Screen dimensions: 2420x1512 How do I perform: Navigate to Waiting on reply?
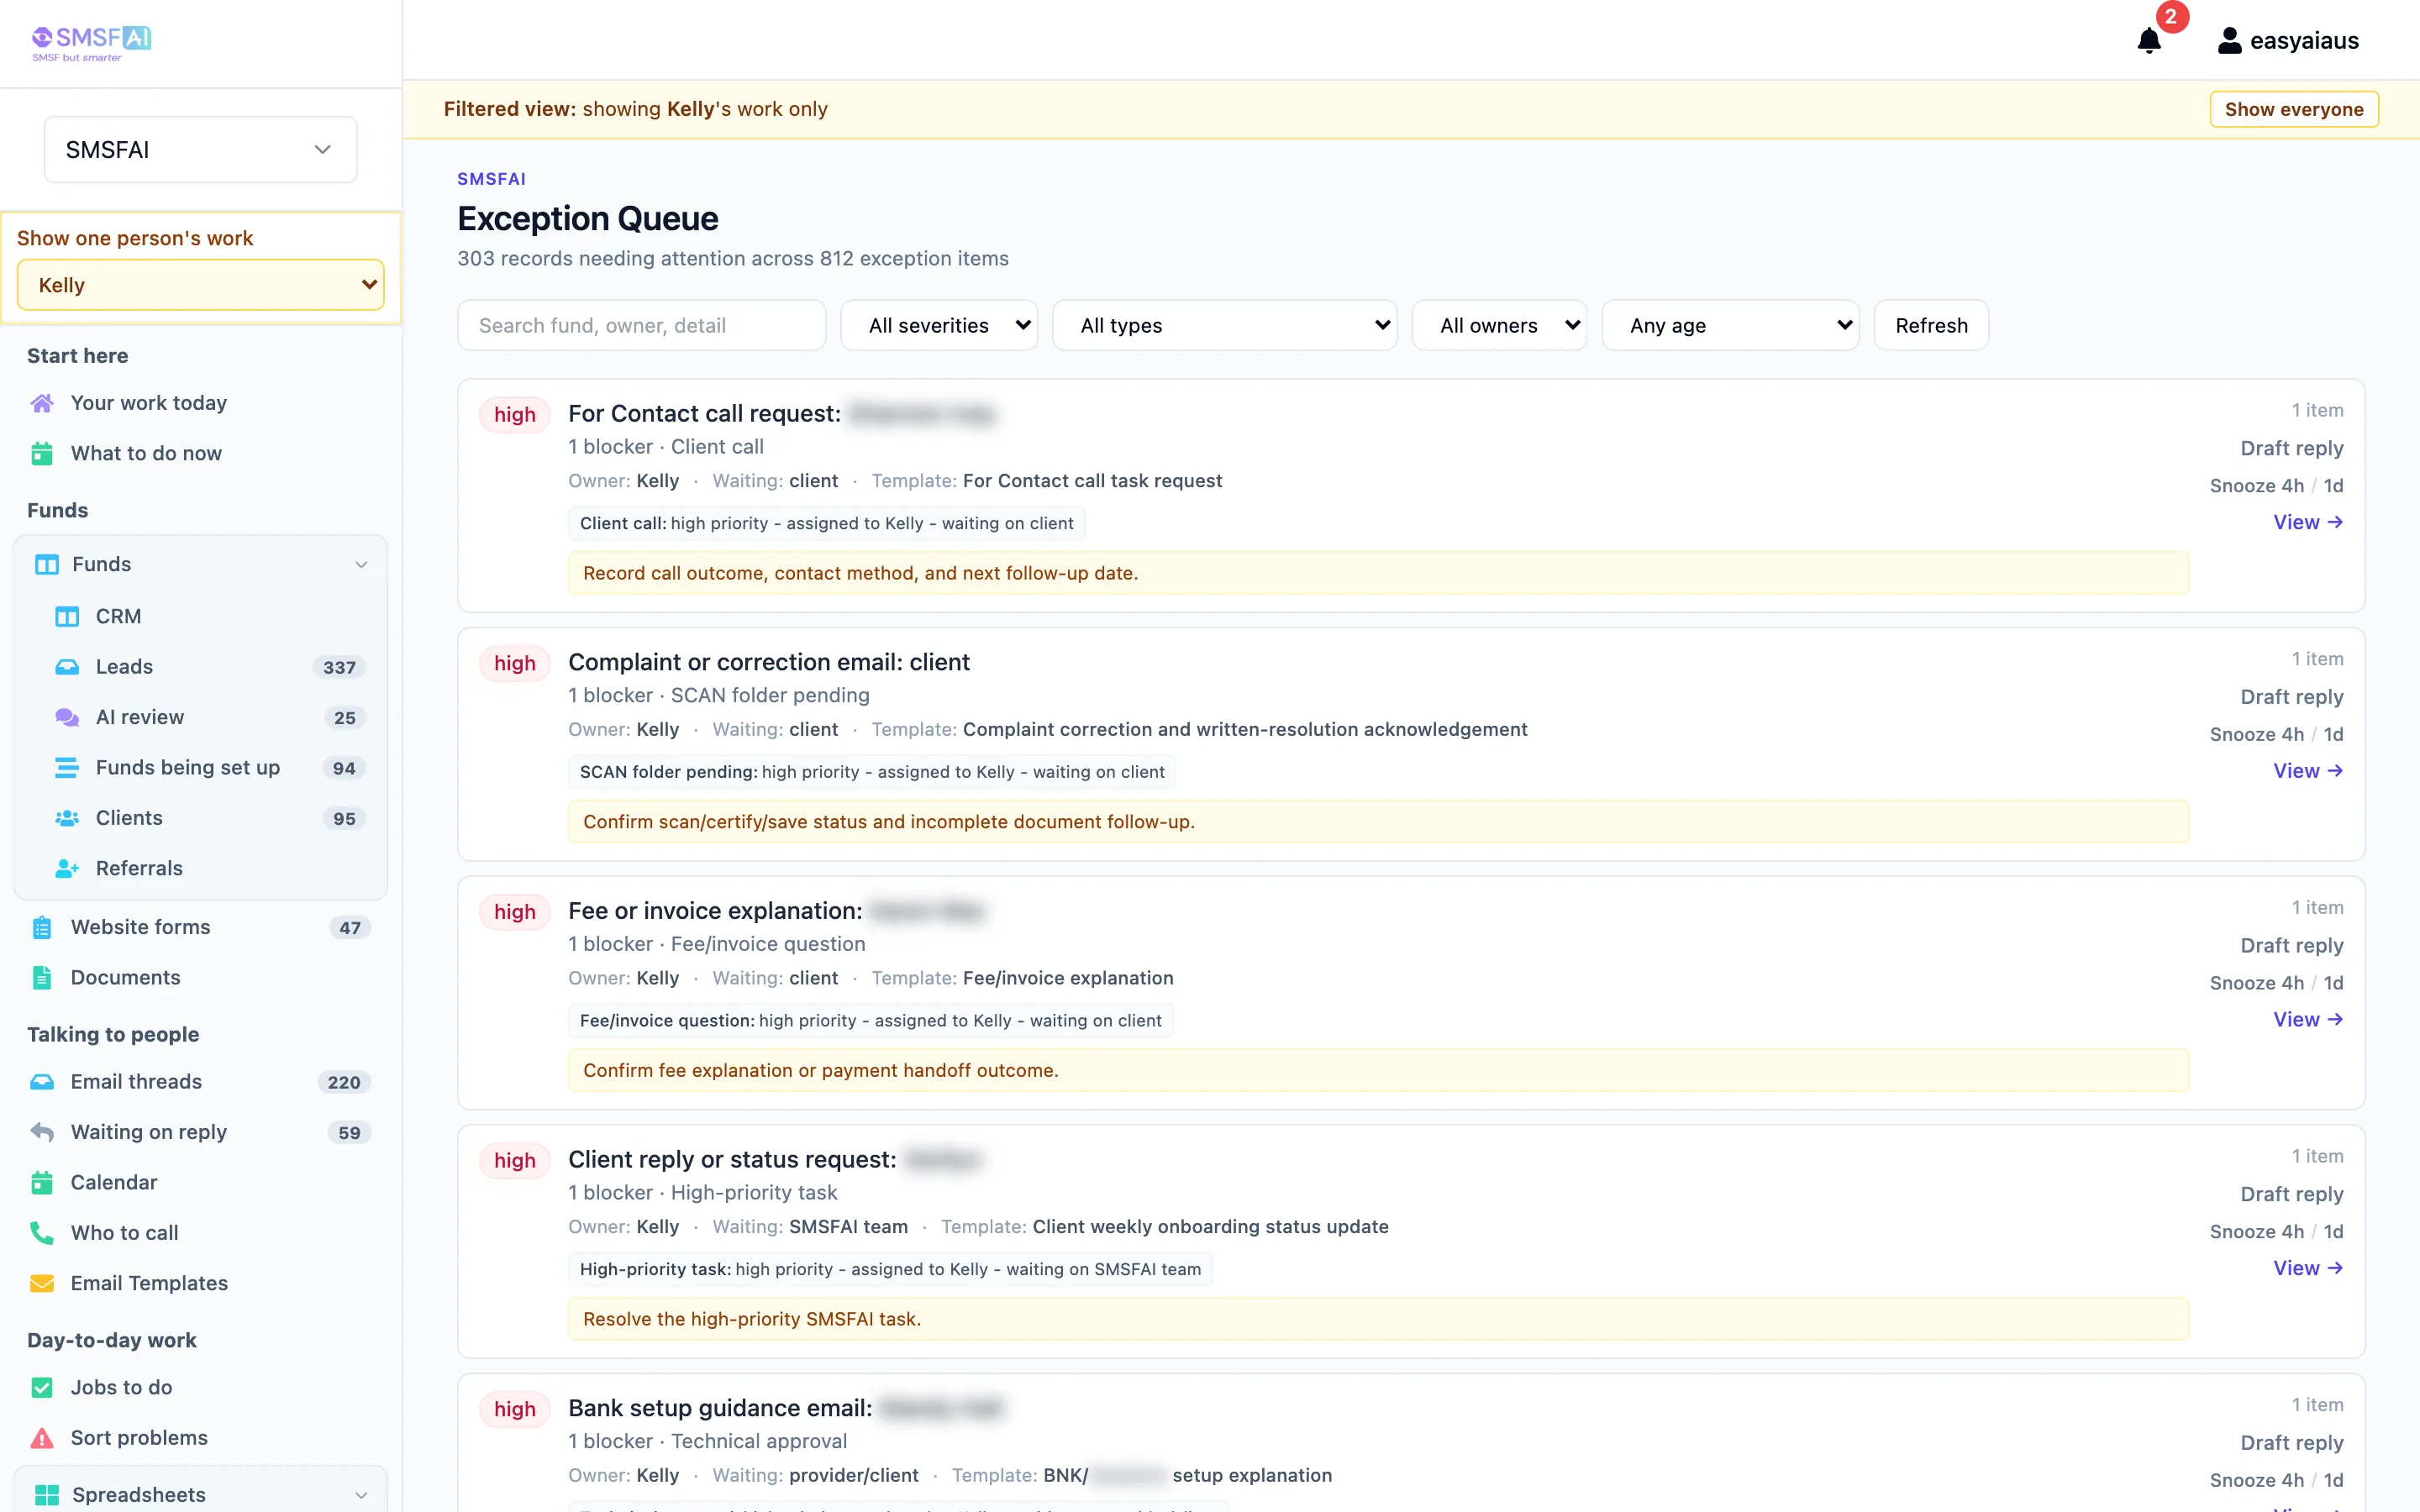pyautogui.click(x=149, y=1132)
